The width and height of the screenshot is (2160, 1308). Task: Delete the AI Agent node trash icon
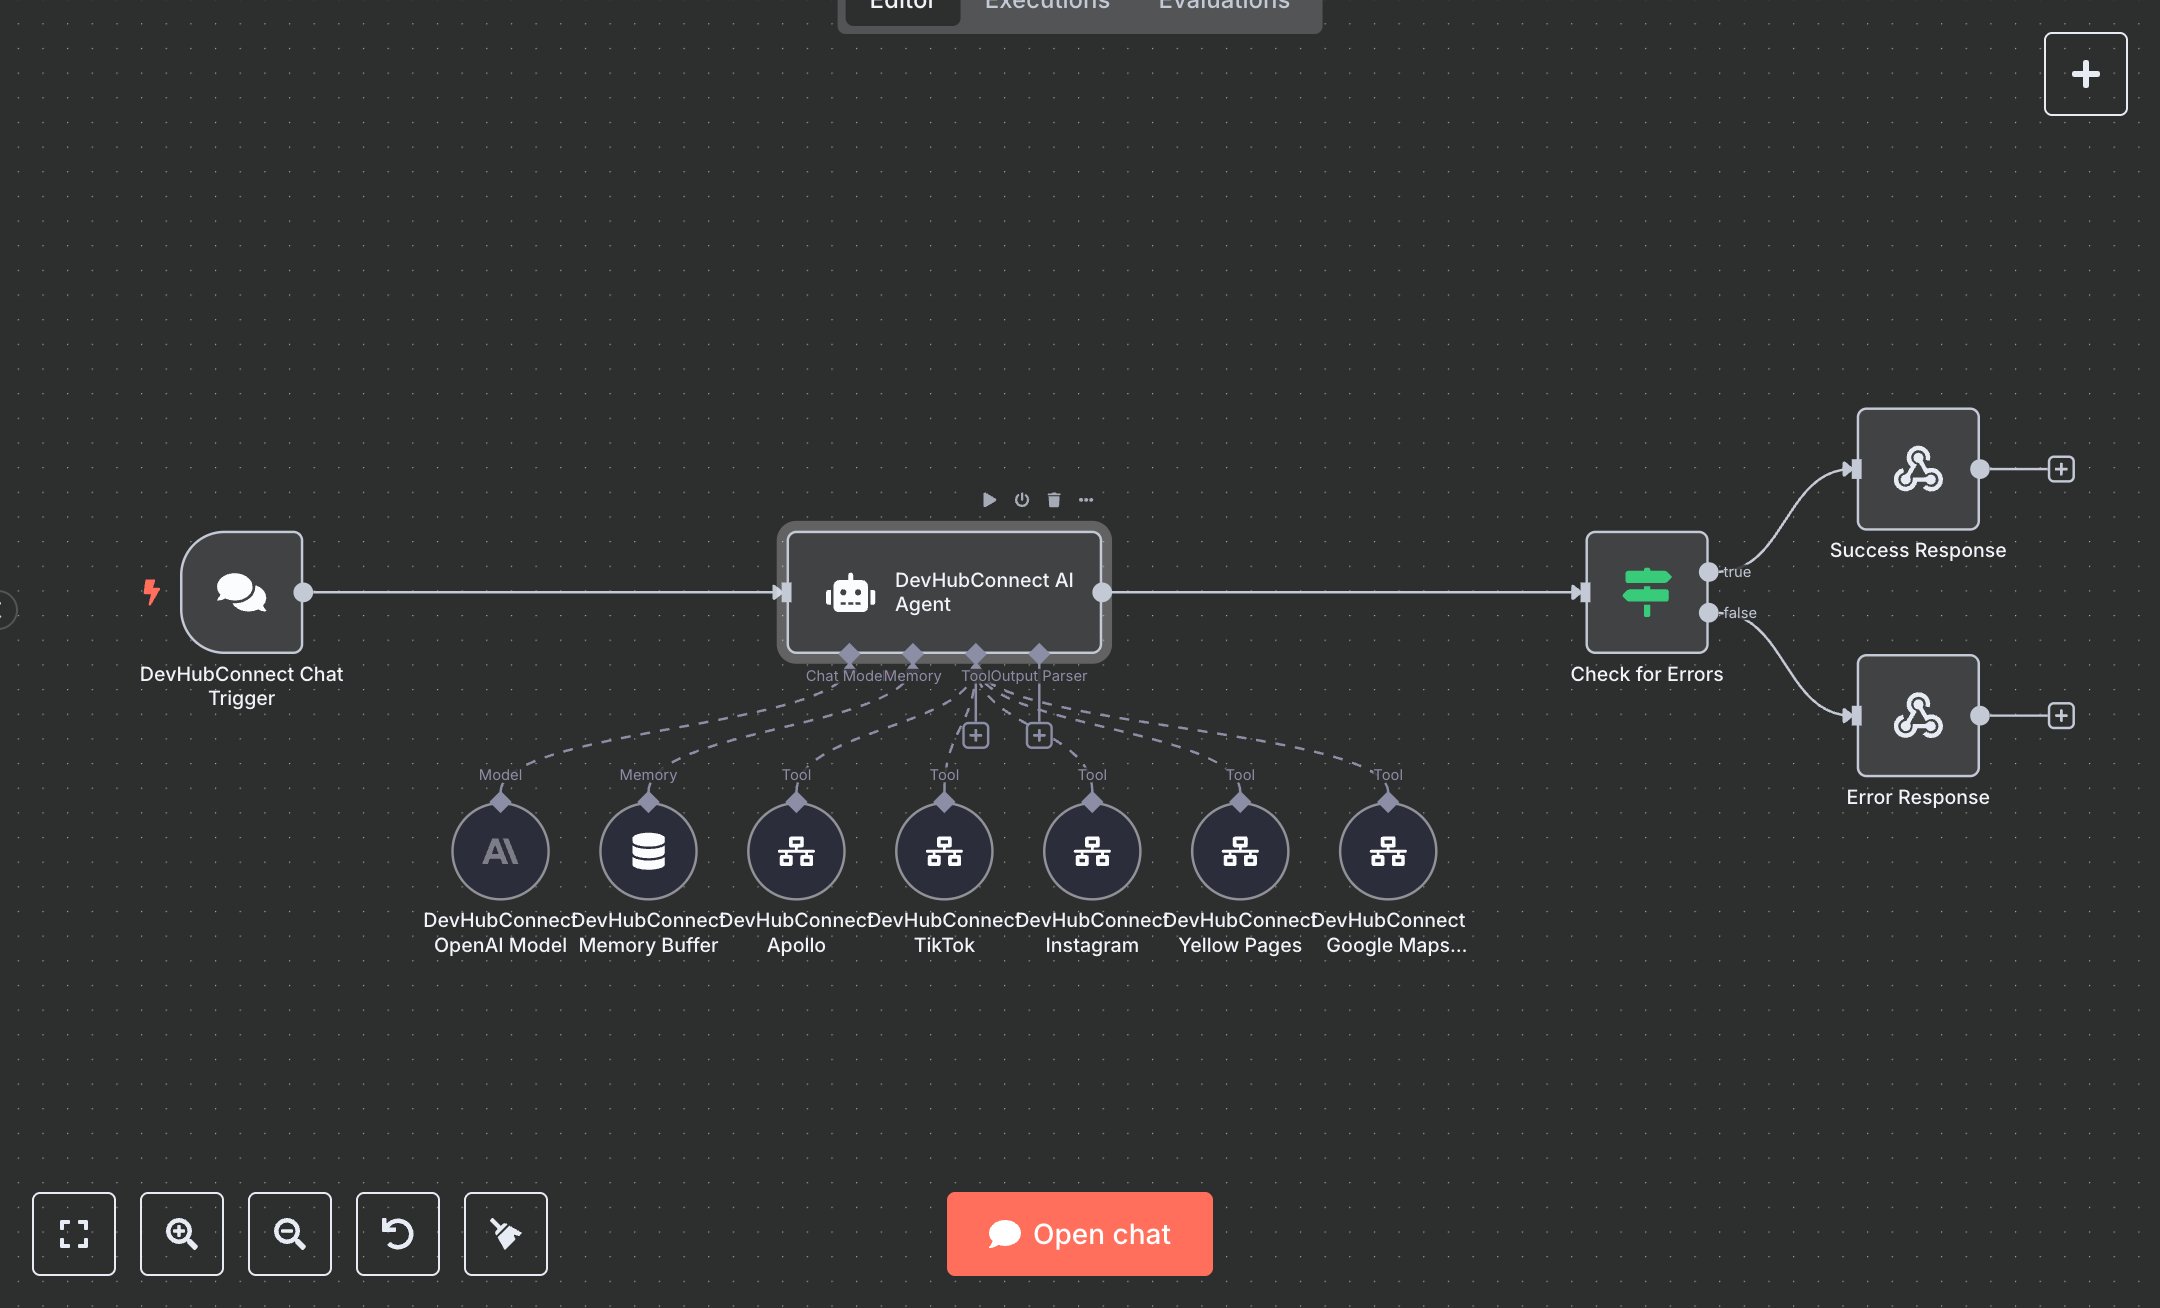click(x=1054, y=500)
